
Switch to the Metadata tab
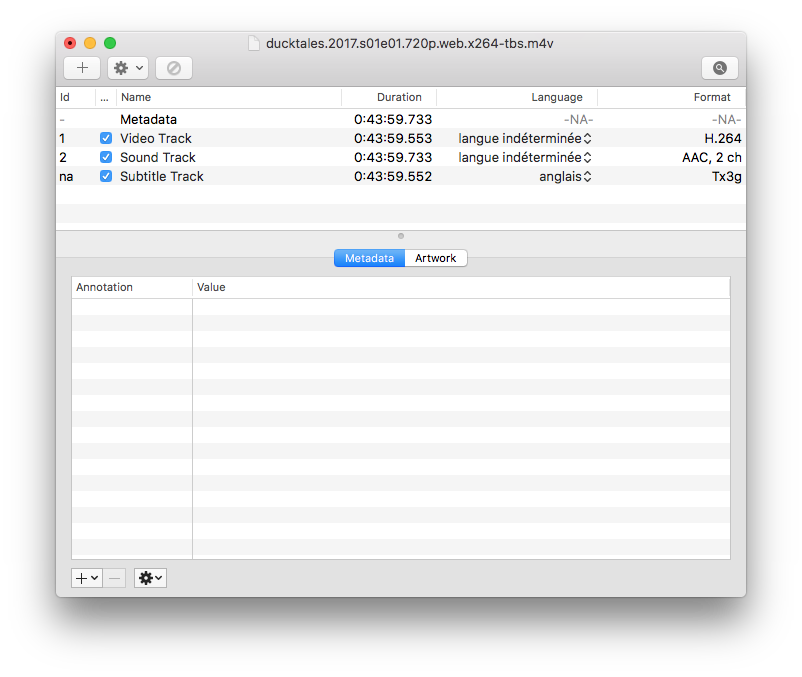click(x=369, y=258)
